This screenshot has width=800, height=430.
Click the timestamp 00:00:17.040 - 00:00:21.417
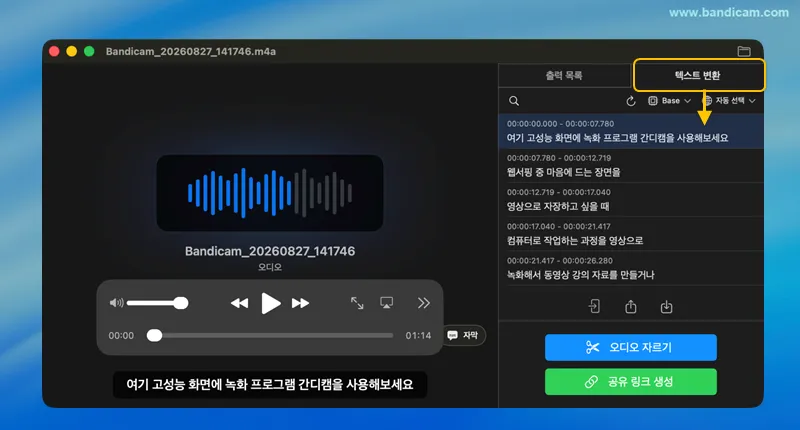[x=559, y=226]
